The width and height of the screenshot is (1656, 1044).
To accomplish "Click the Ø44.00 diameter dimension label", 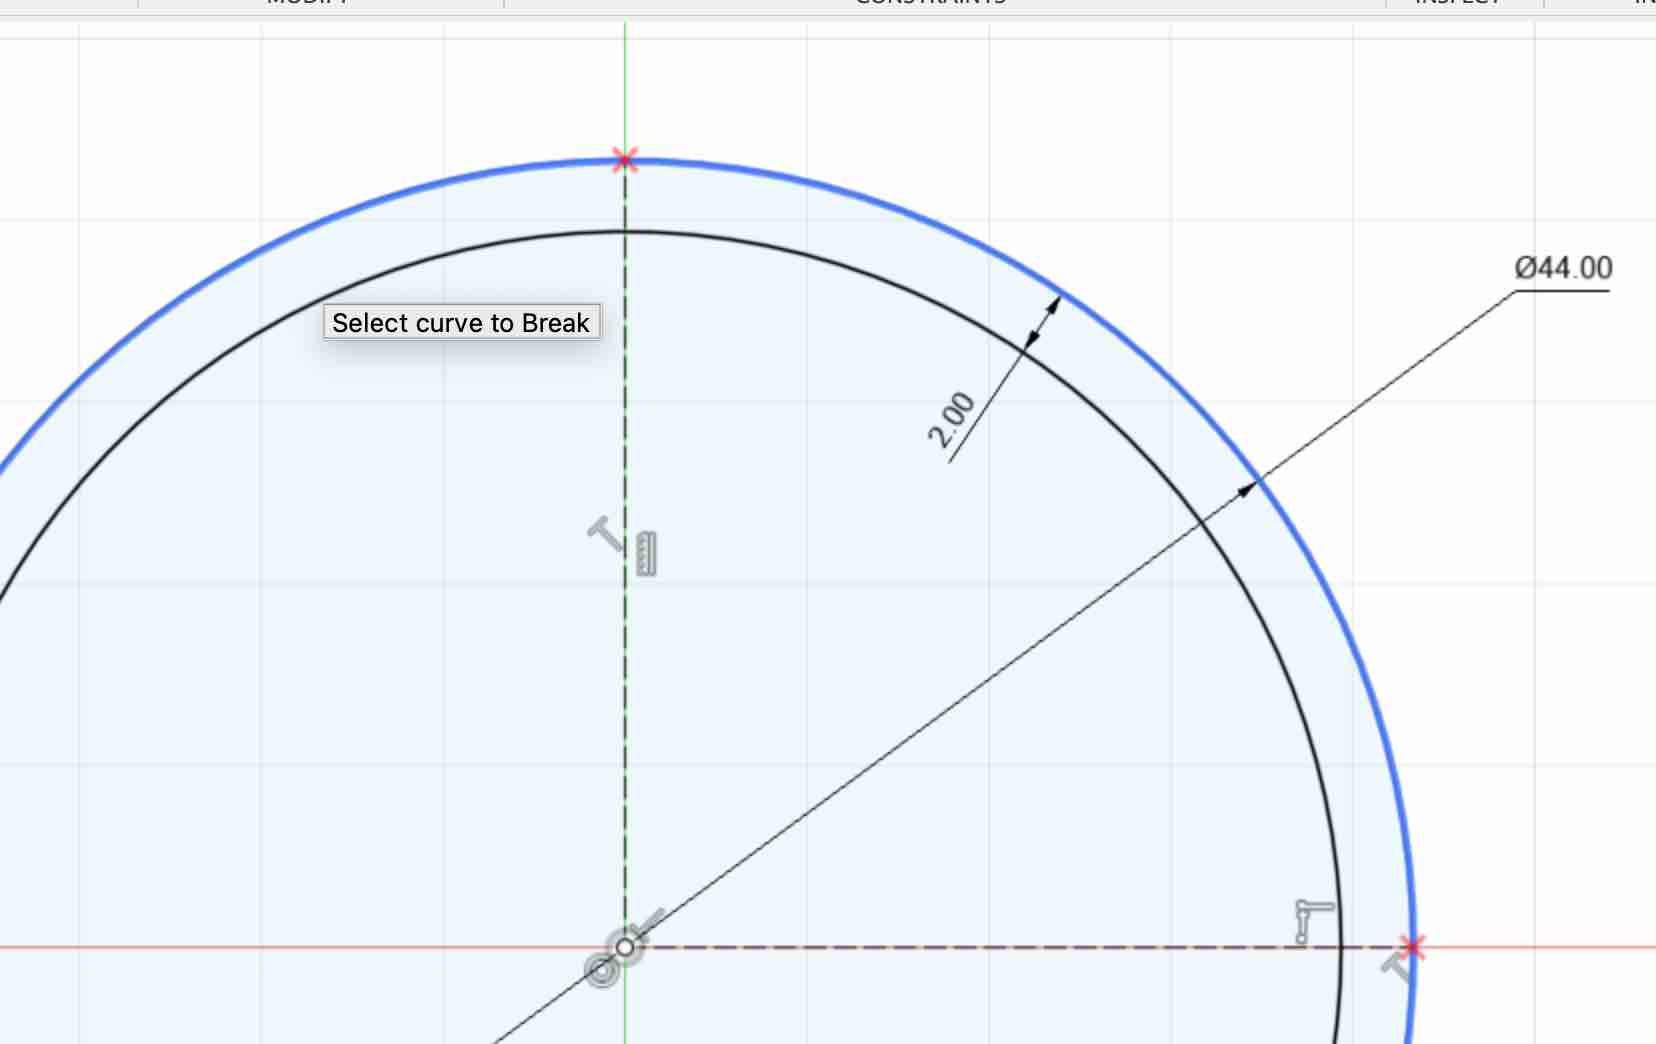I will (1563, 268).
